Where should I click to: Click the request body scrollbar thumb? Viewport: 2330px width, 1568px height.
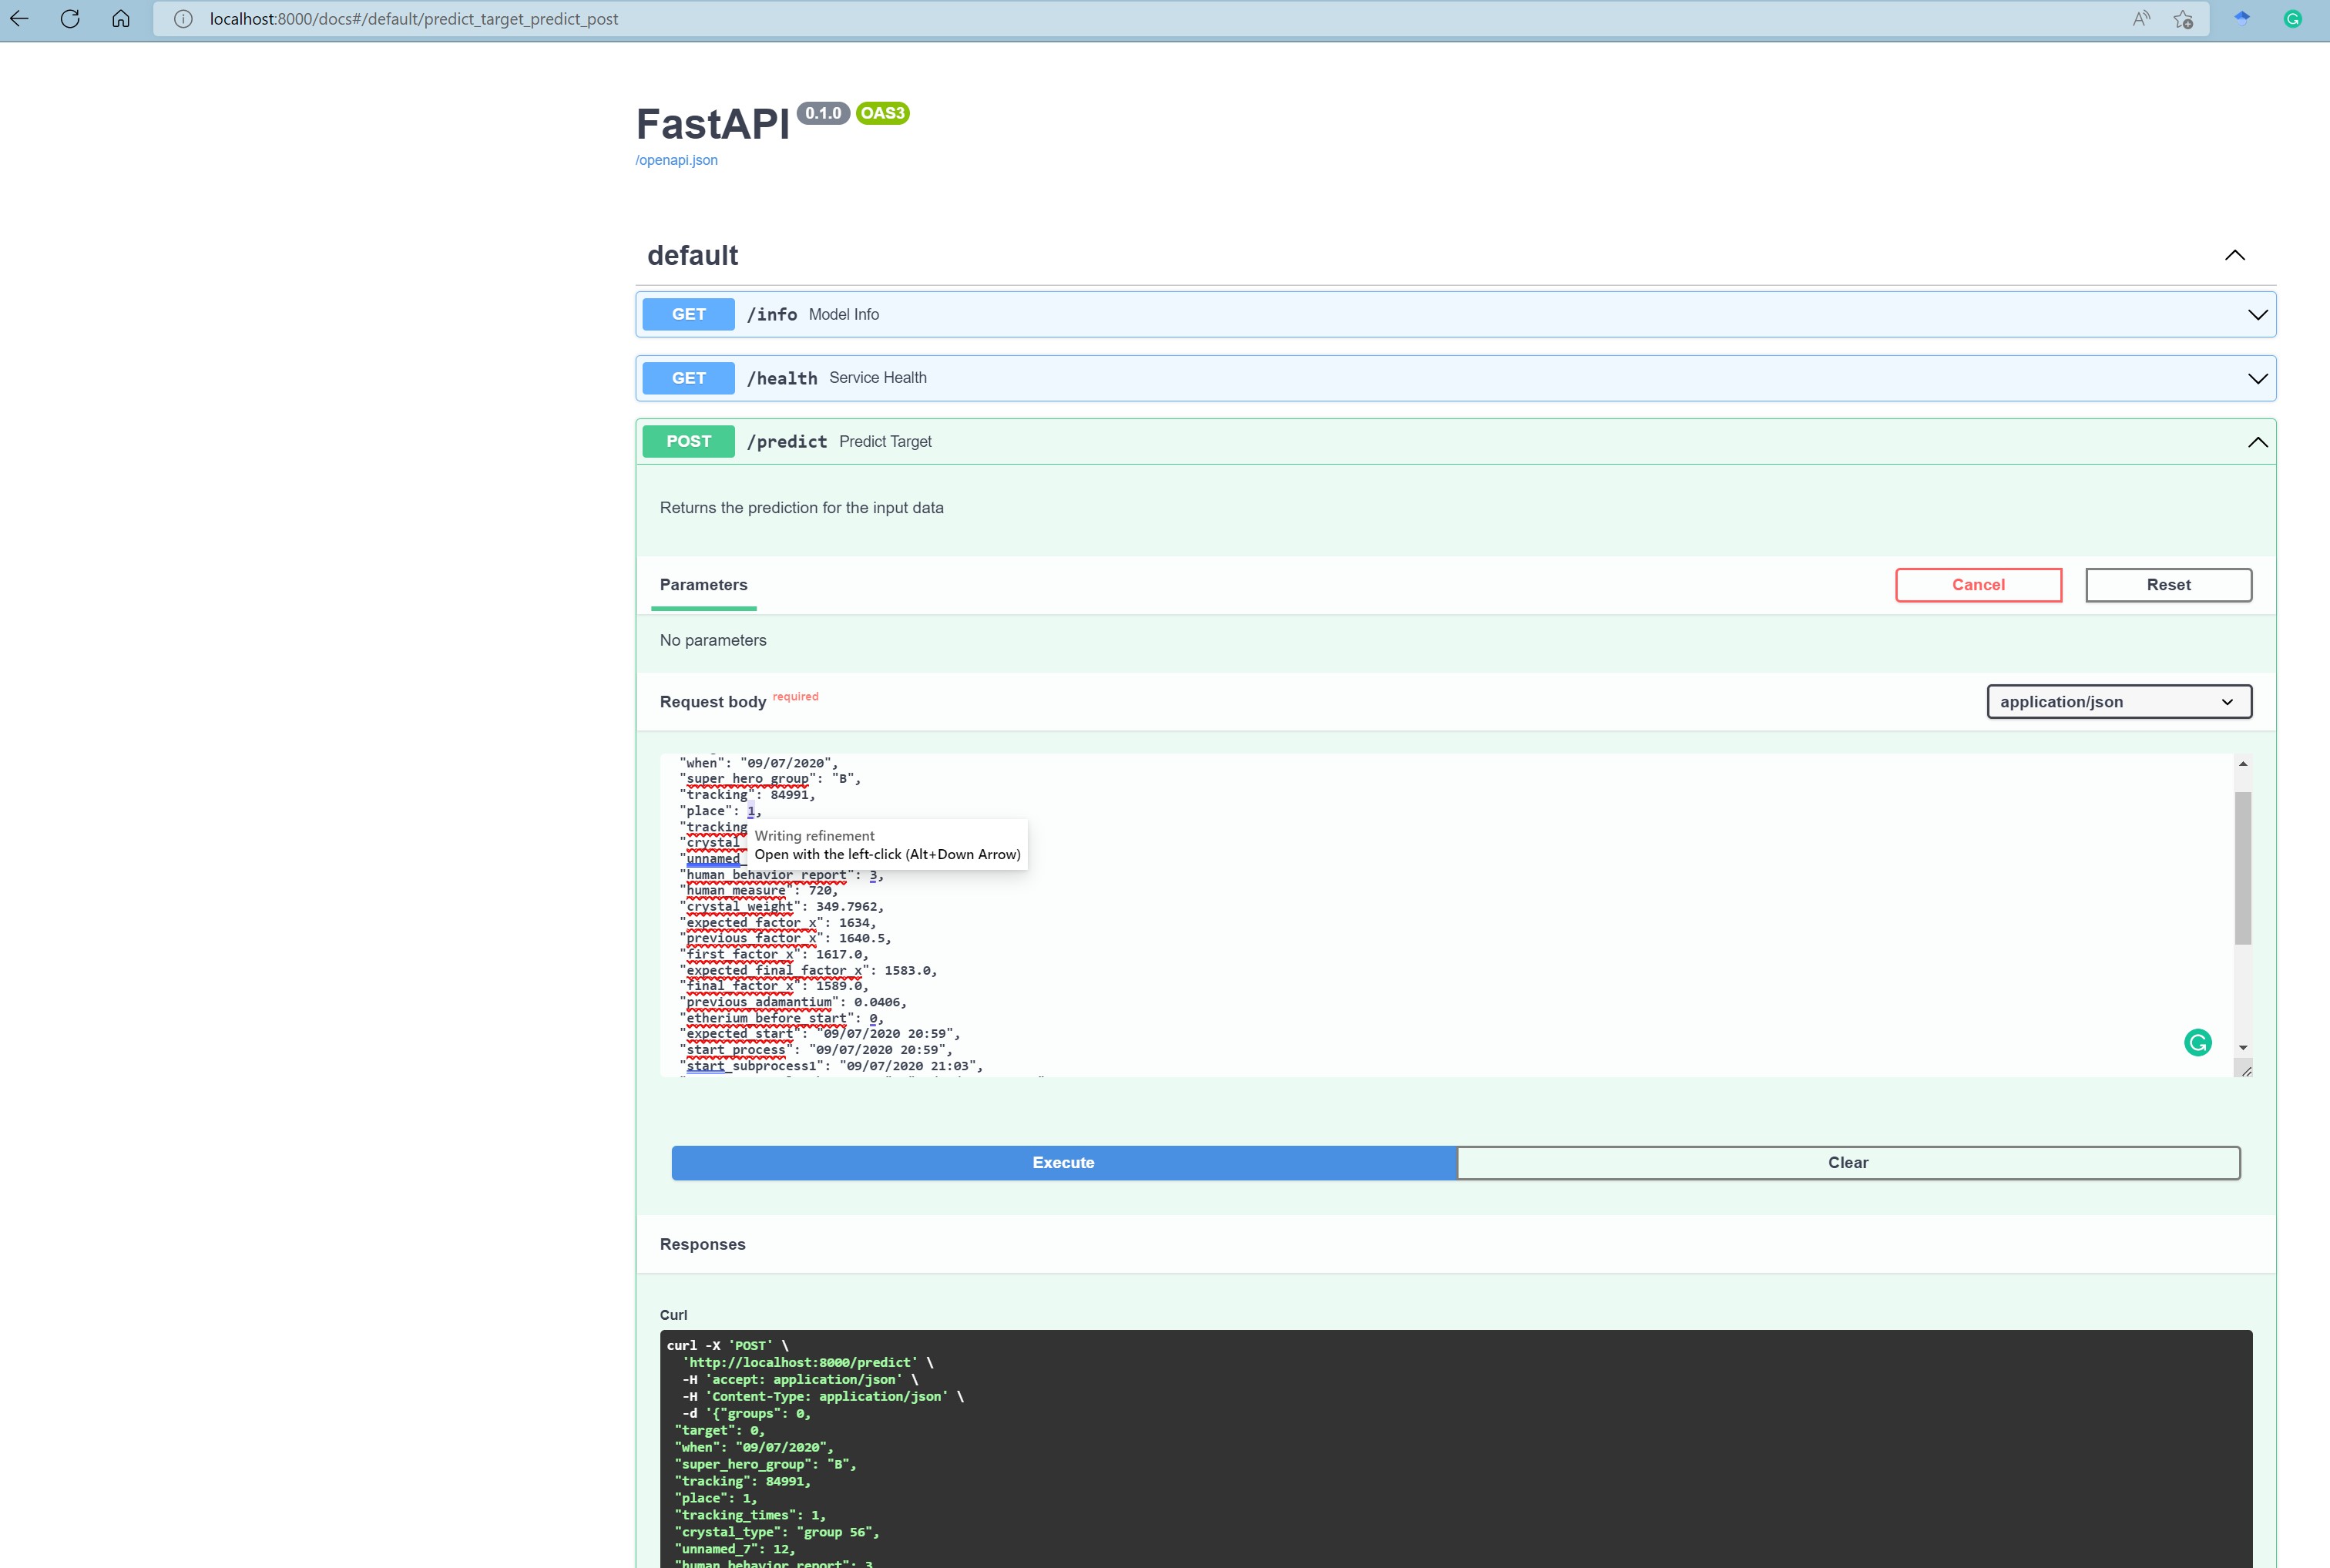click(x=2243, y=868)
